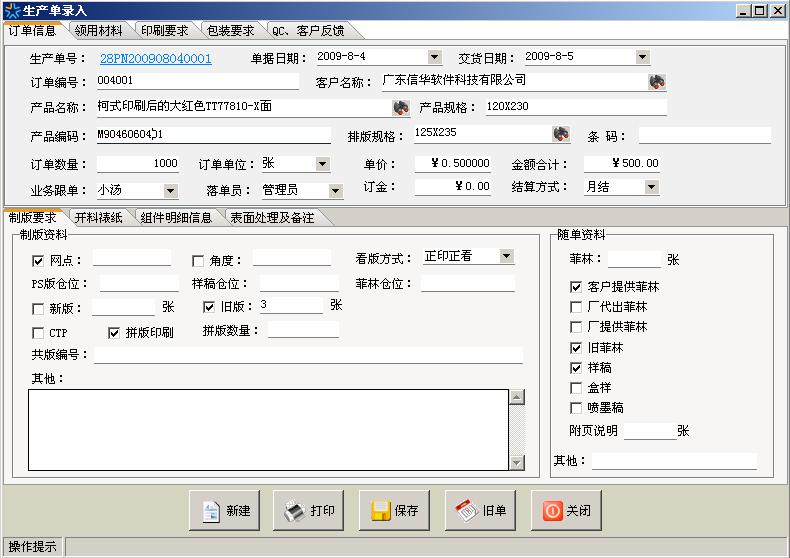Click the lookup icon beside 客户名称 field
The image size is (790, 558).
pyautogui.click(x=657, y=82)
